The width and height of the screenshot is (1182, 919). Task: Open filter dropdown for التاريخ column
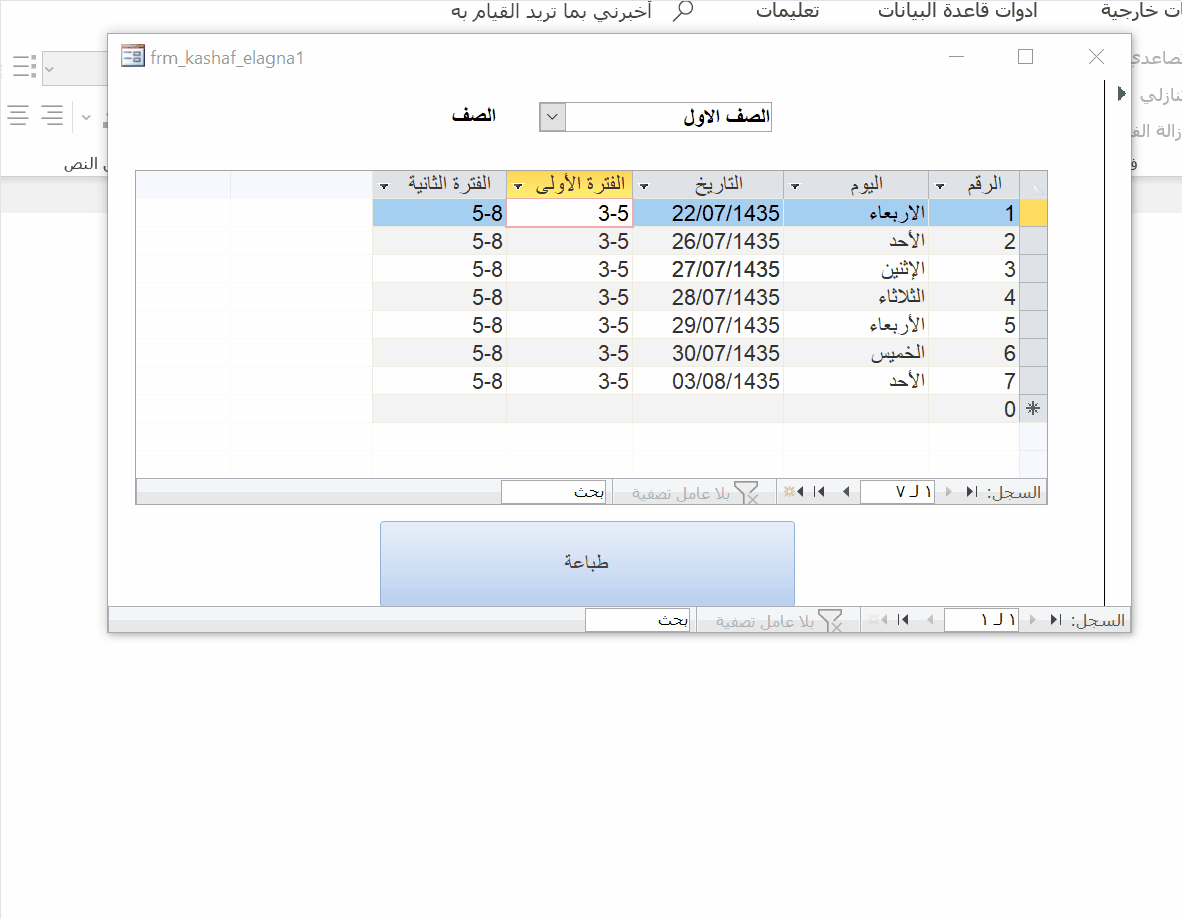(x=644, y=185)
